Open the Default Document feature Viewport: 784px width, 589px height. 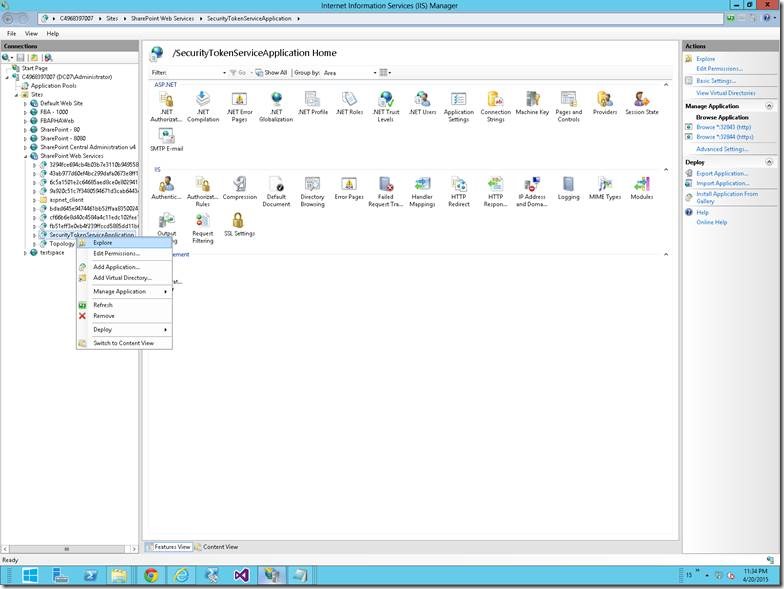tap(276, 192)
